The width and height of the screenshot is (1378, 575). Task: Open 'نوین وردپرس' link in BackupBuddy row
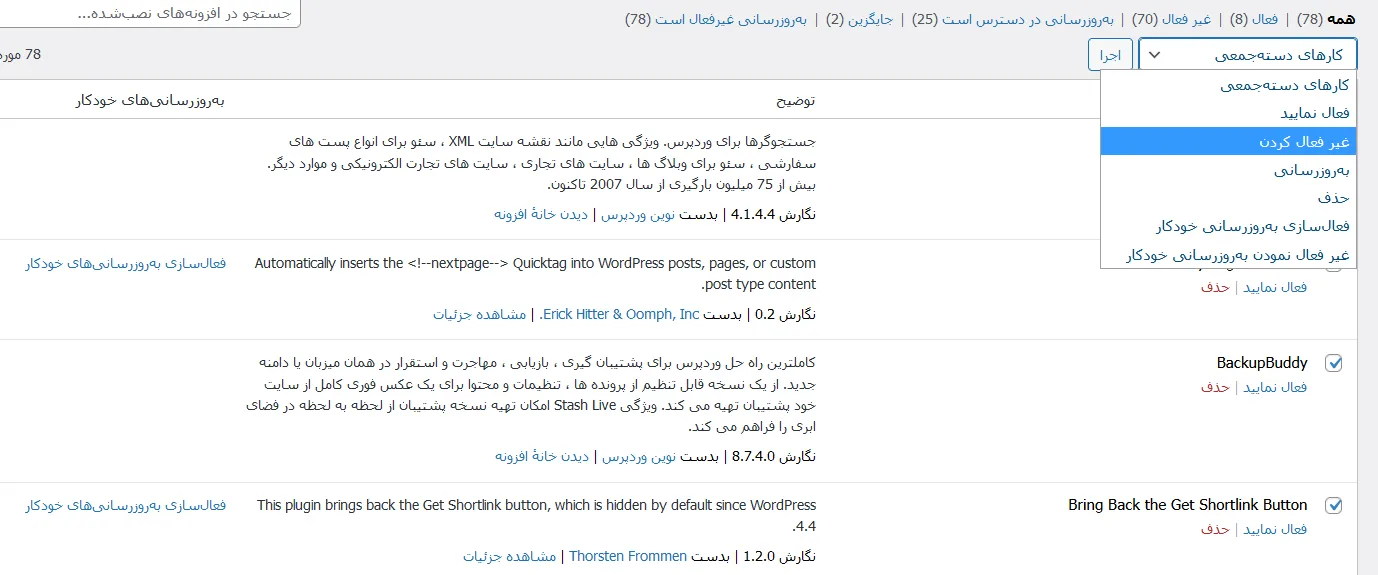pos(641,456)
